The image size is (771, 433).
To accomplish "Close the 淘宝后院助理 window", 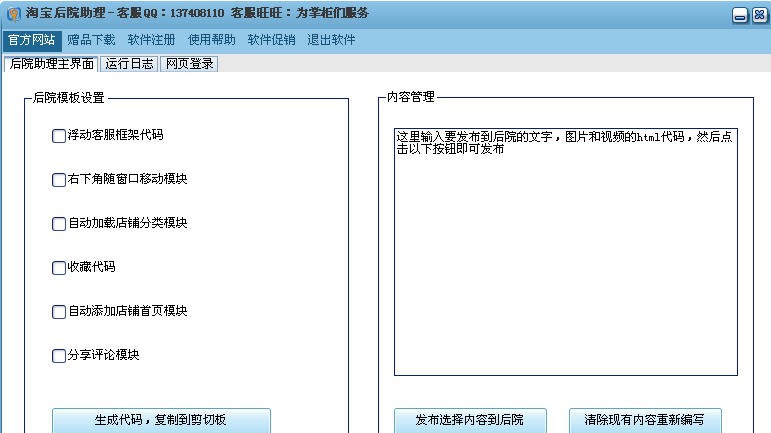I will click(759, 15).
